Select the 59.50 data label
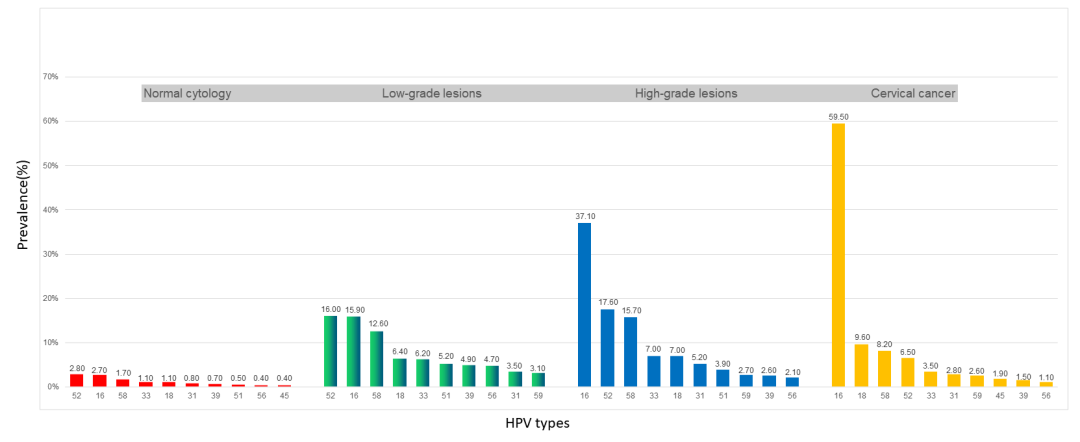Viewport: 1080px width, 442px height. [838, 117]
